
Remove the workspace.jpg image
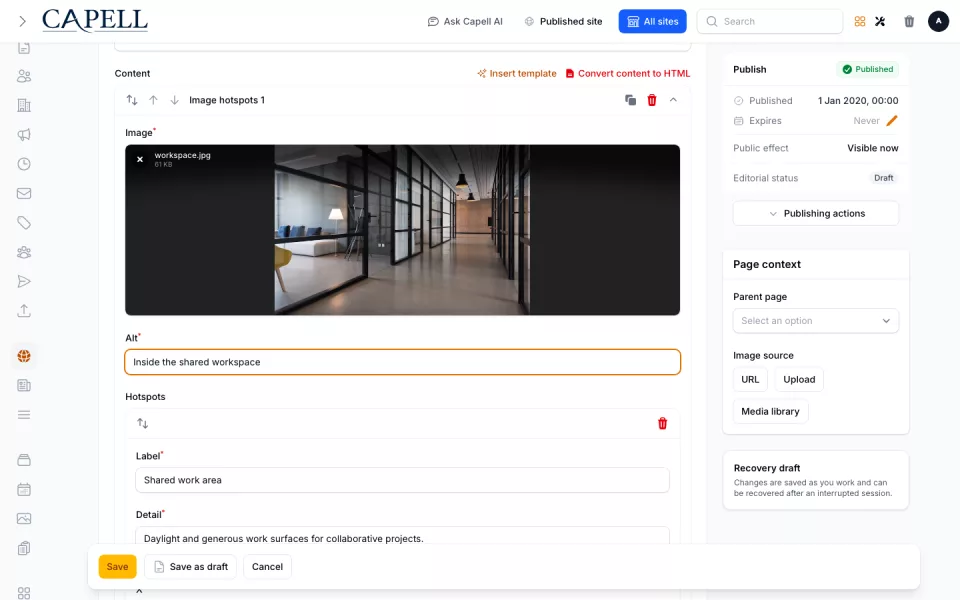(x=140, y=159)
